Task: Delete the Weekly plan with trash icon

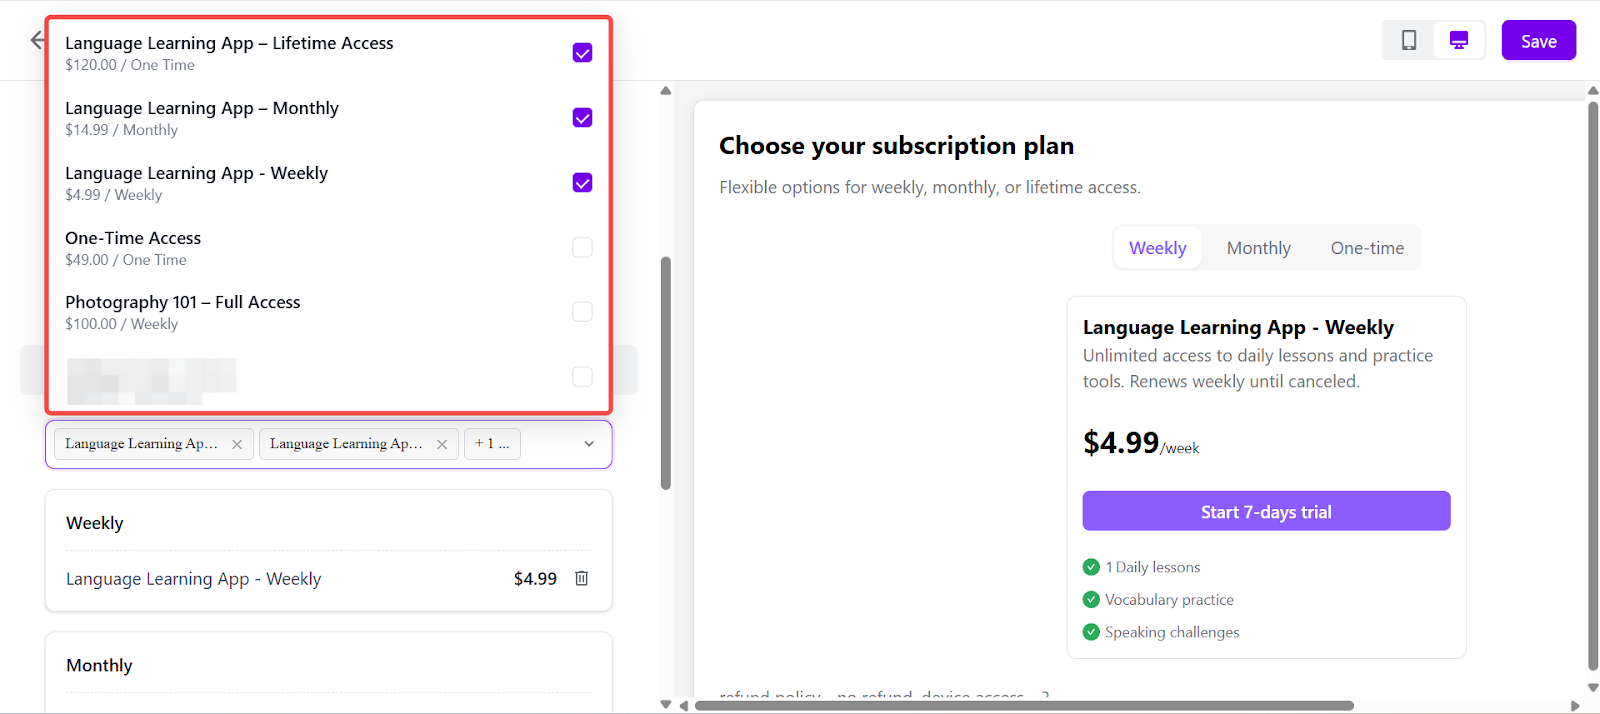Action: pyautogui.click(x=582, y=579)
